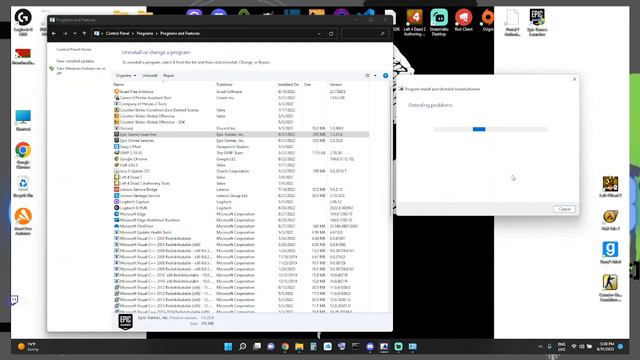Click Programs breadcrumb in address bar
Screen dimensions: 640x360
(x=145, y=33)
